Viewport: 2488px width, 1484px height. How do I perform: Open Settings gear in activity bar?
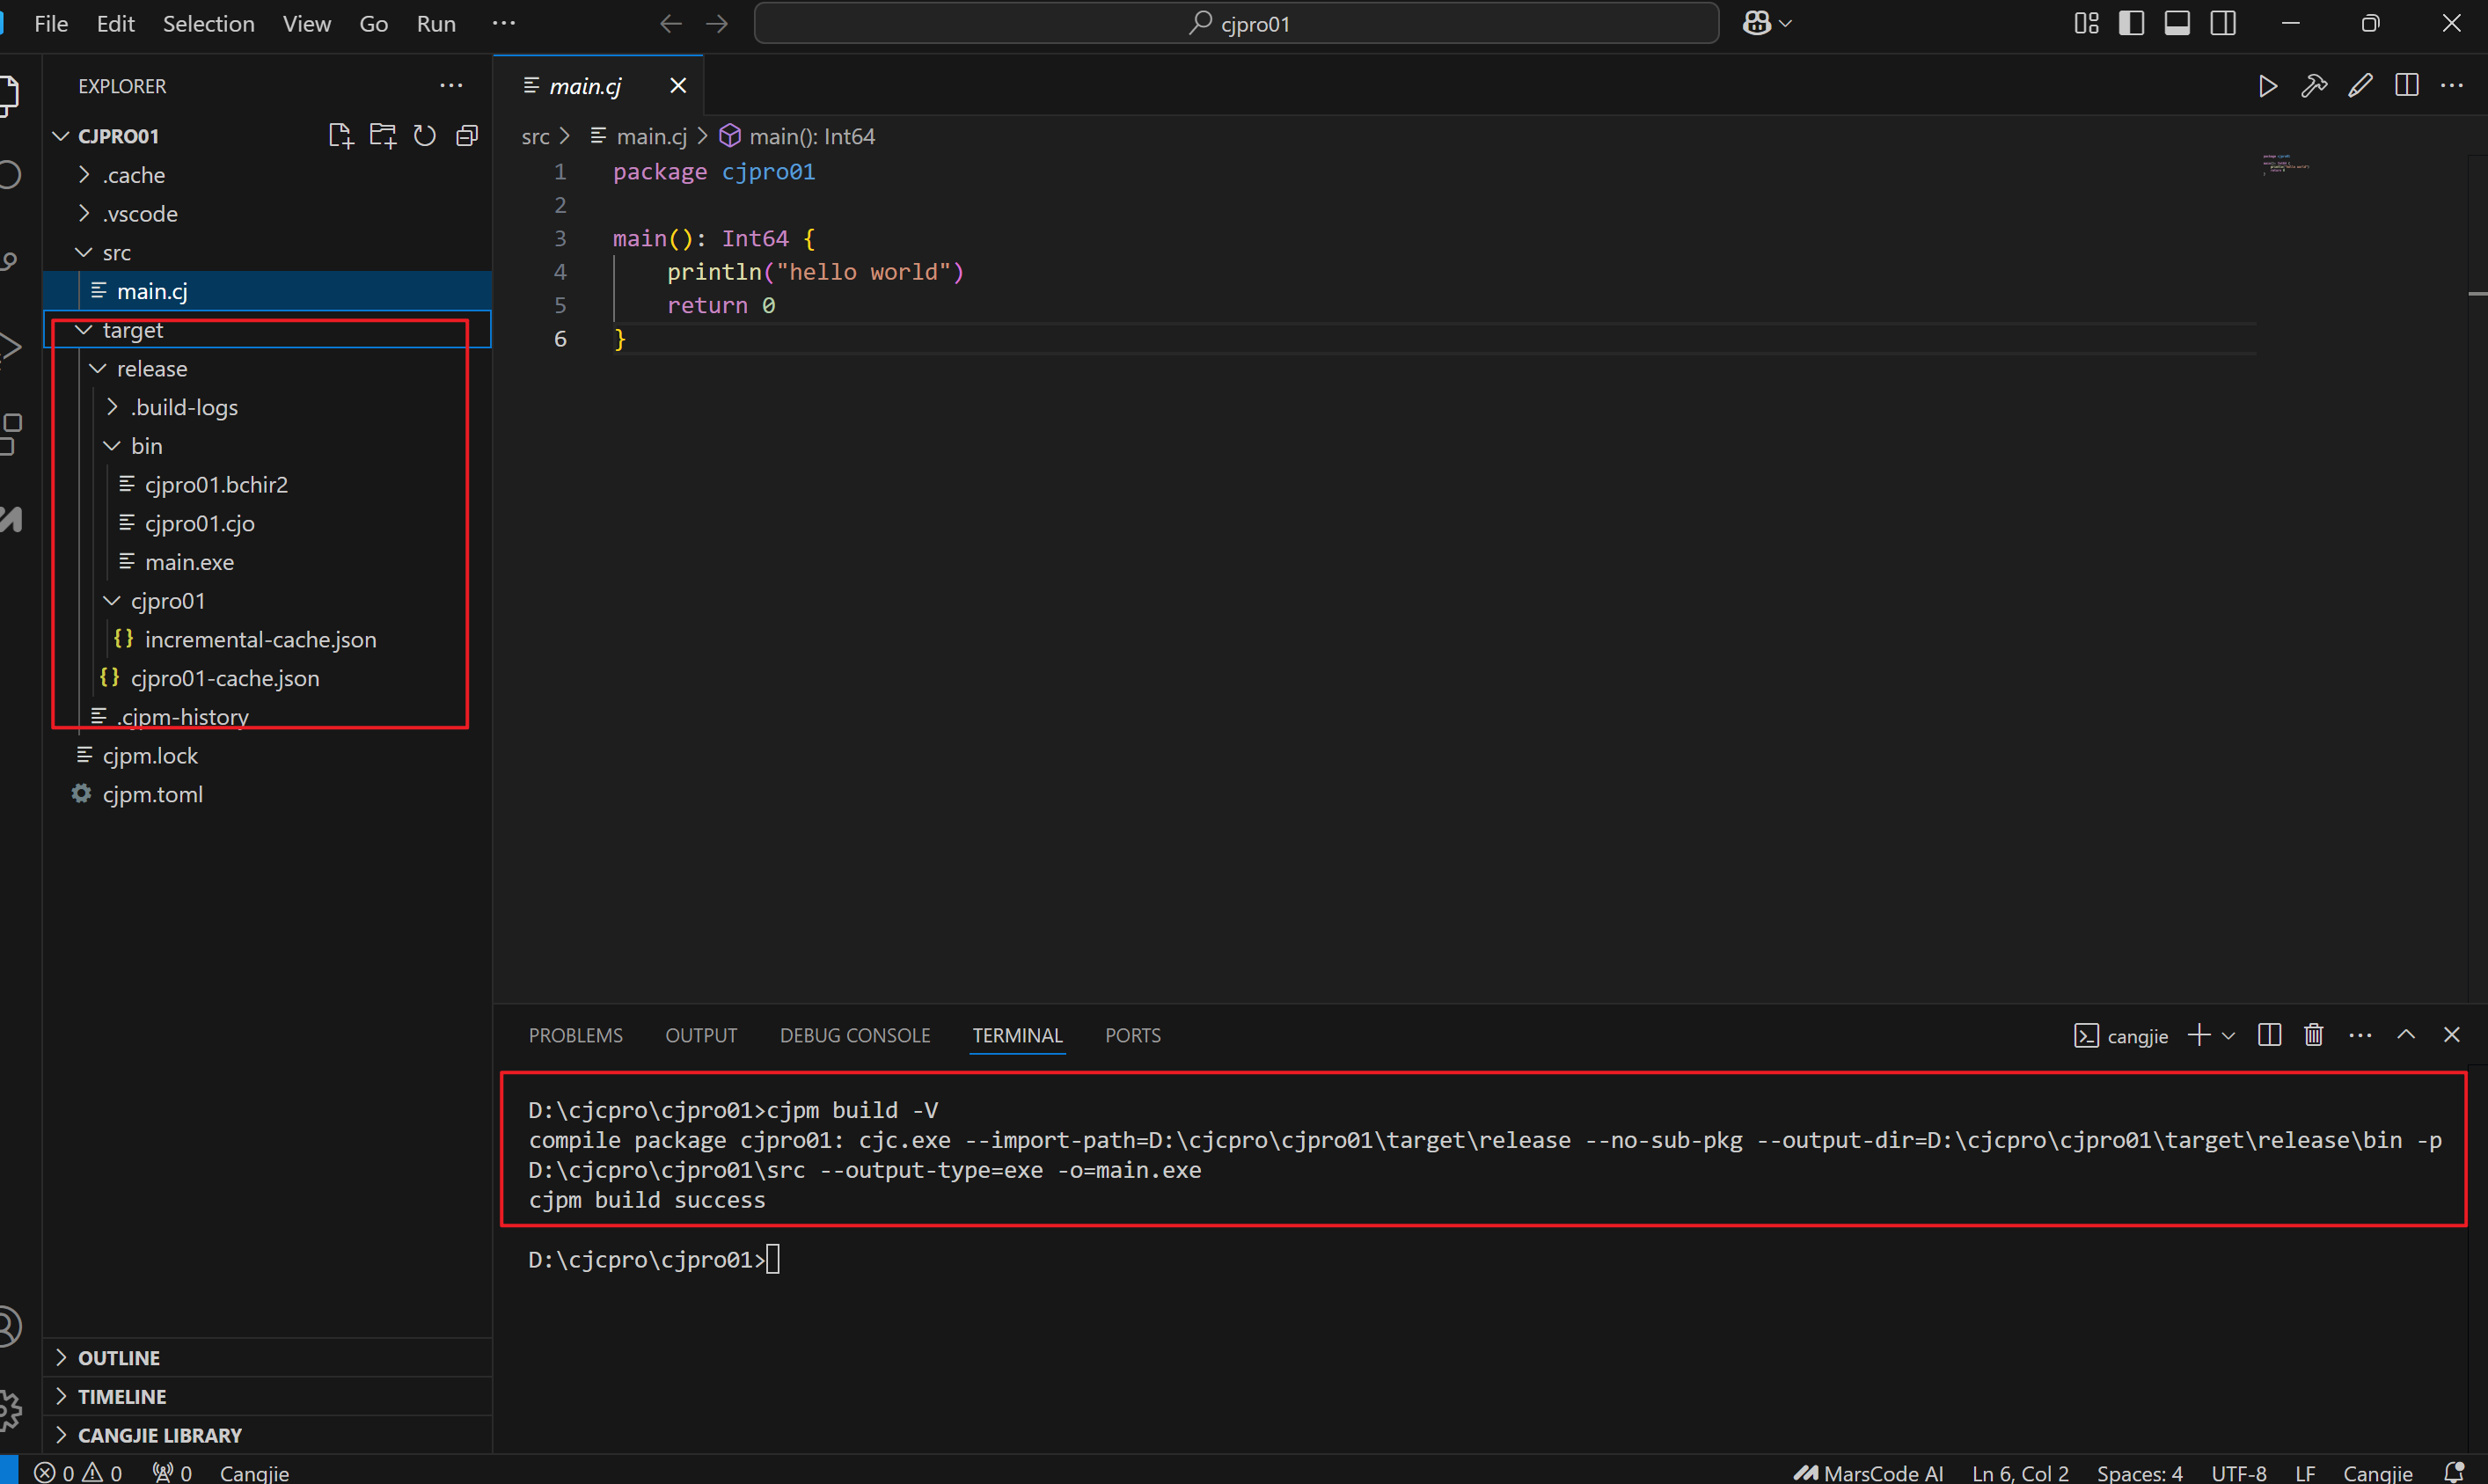[x=10, y=1409]
